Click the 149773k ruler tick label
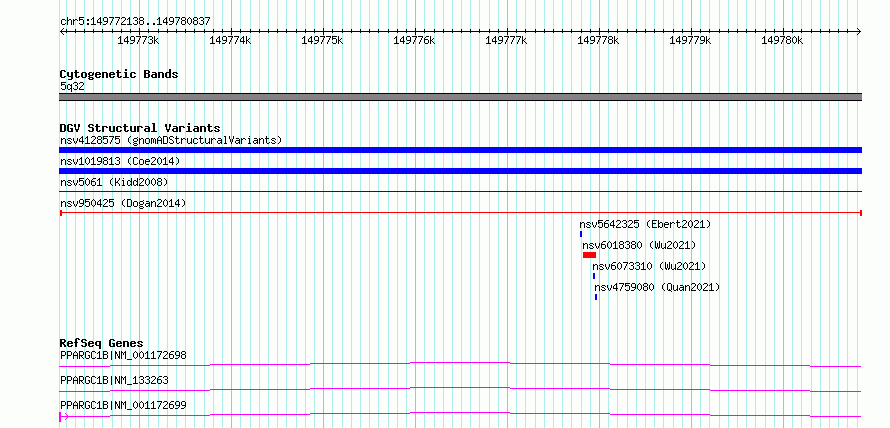The height and width of the screenshot is (428, 890). (138, 41)
